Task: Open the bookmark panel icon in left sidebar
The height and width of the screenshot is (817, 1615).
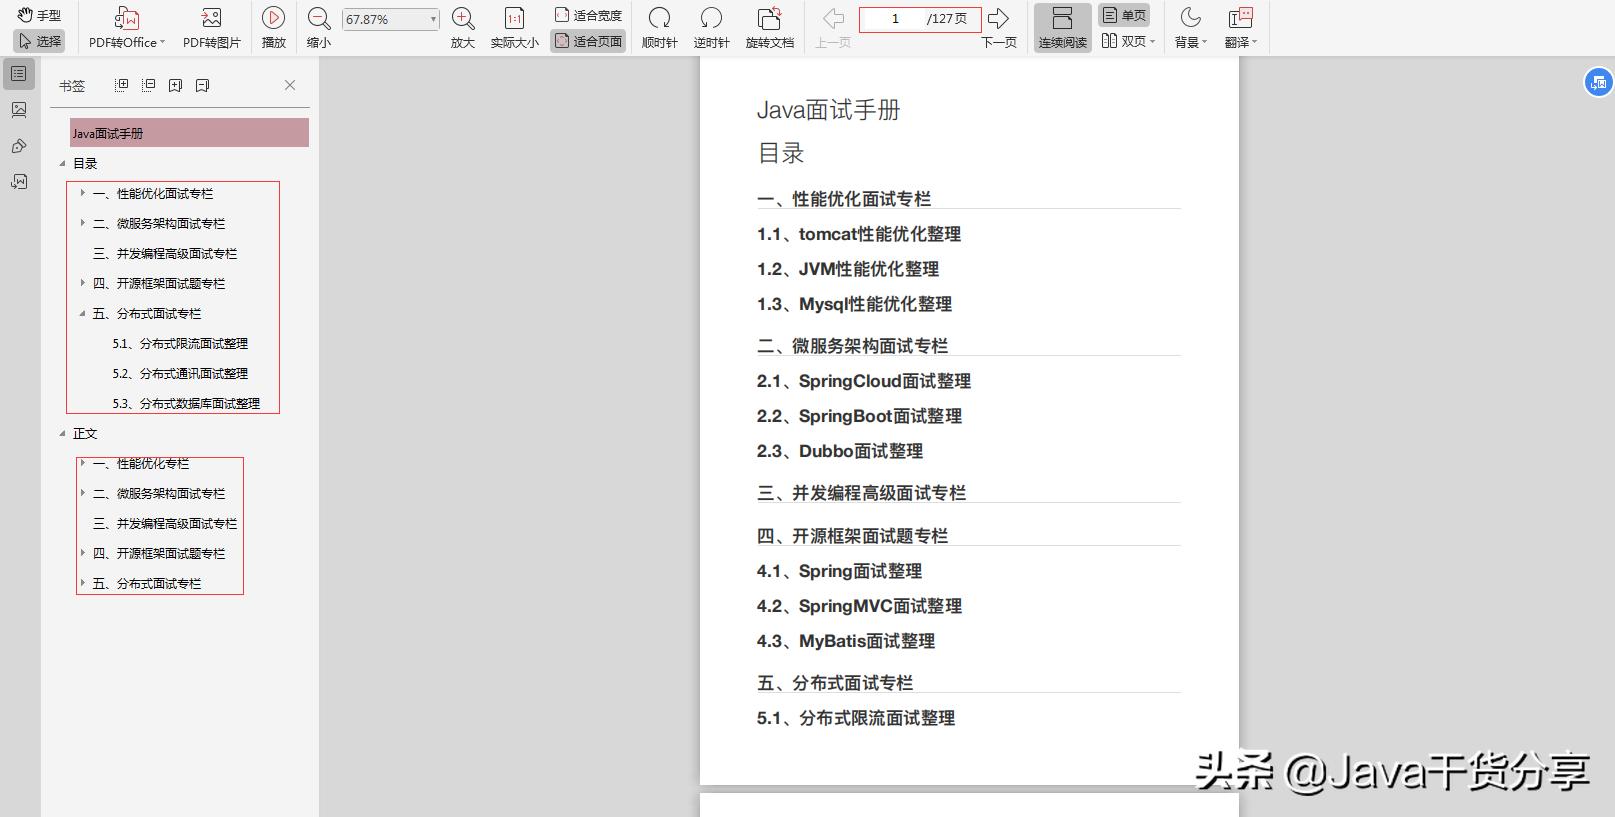Action: pos(19,74)
